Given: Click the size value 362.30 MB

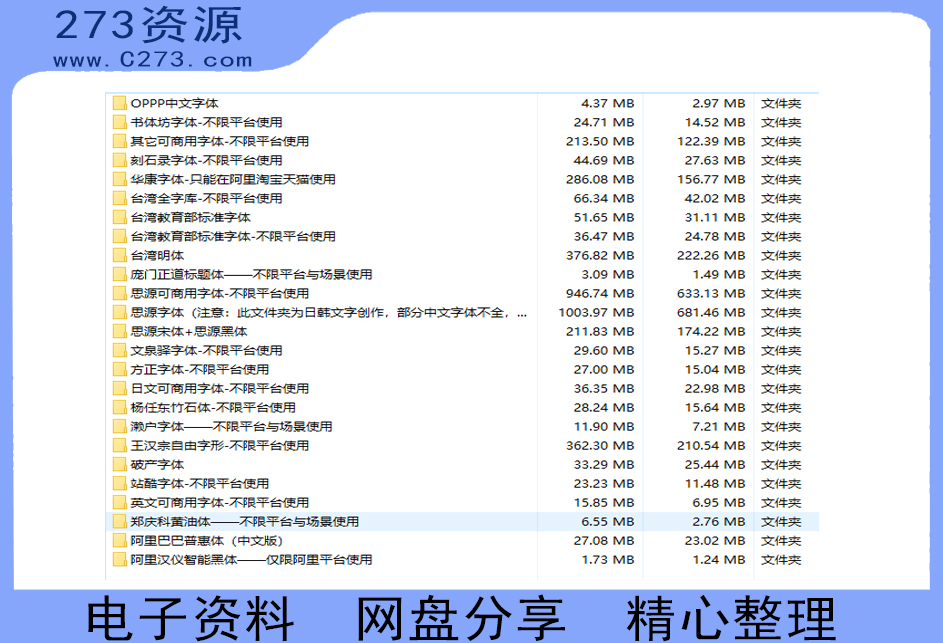Looking at the screenshot, I should coord(600,445).
